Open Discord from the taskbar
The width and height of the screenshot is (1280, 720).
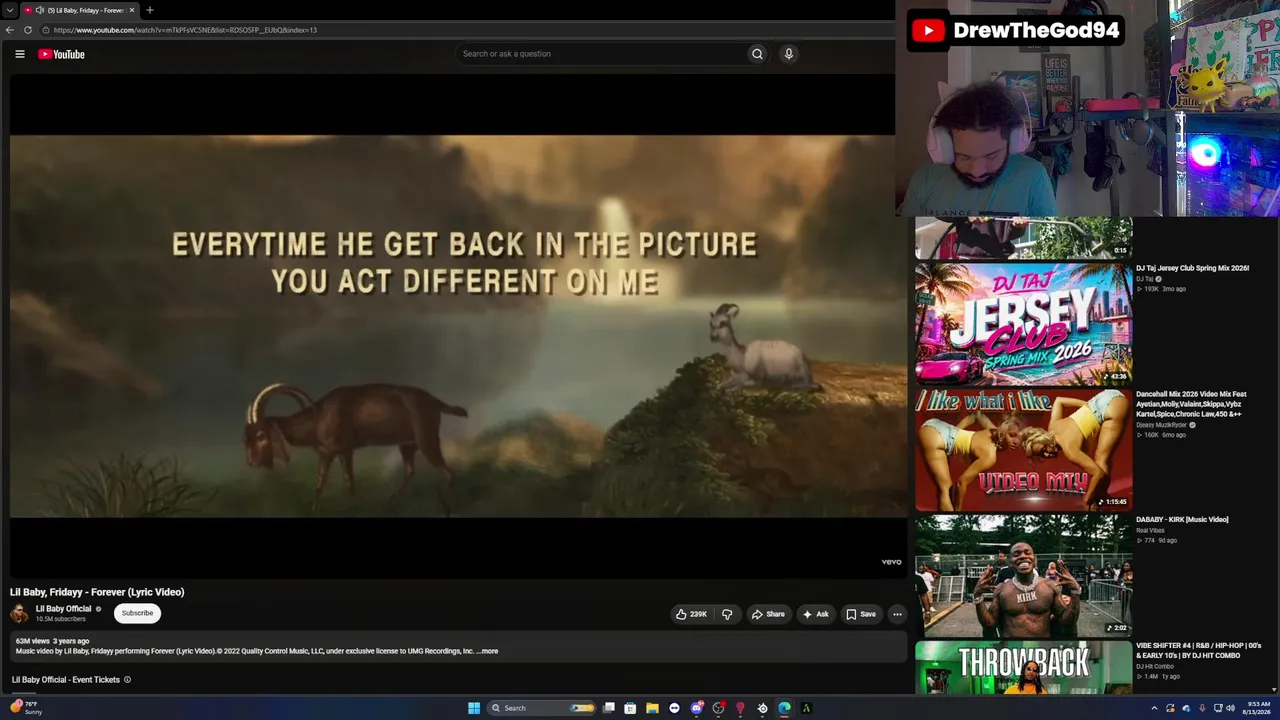(x=696, y=708)
